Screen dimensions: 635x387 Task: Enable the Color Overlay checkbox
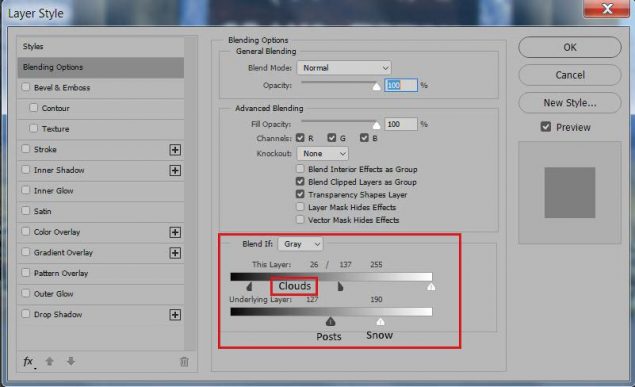pyautogui.click(x=26, y=232)
